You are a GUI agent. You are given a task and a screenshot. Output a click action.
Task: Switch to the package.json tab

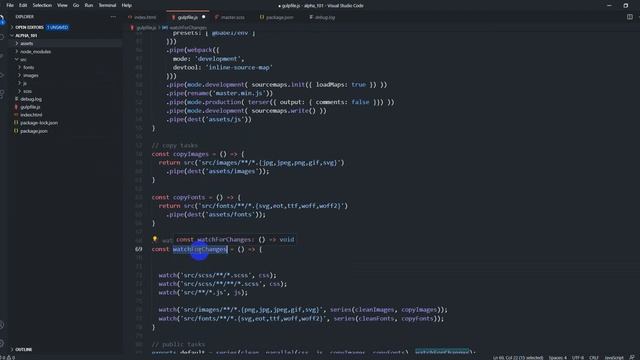tap(280, 17)
